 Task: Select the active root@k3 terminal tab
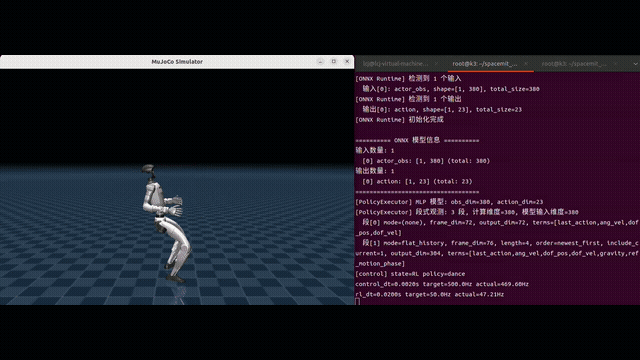click(484, 64)
